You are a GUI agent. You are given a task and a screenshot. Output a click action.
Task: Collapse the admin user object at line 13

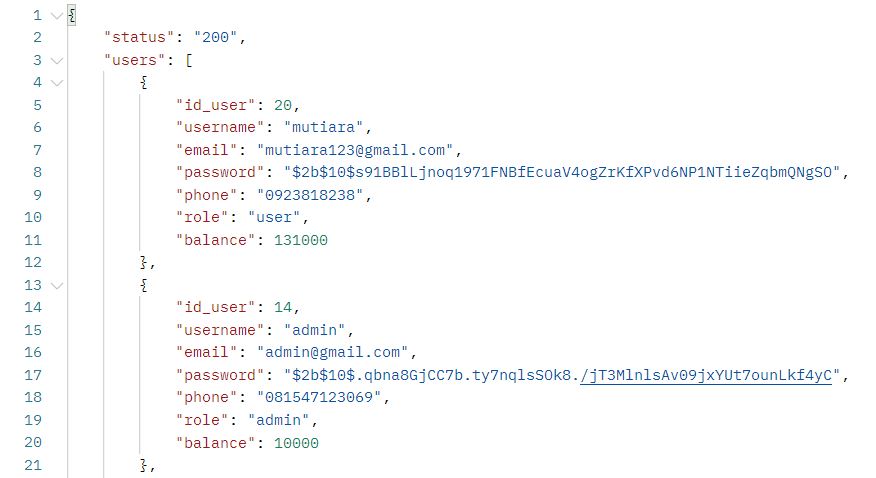[x=56, y=285]
